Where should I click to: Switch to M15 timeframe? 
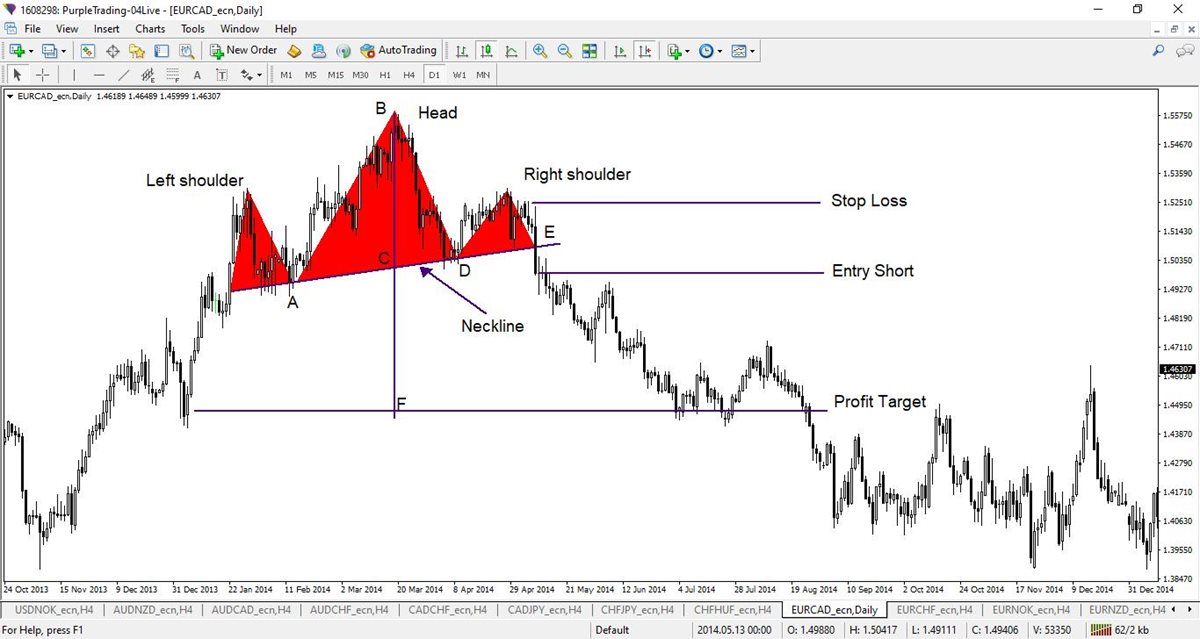335,75
